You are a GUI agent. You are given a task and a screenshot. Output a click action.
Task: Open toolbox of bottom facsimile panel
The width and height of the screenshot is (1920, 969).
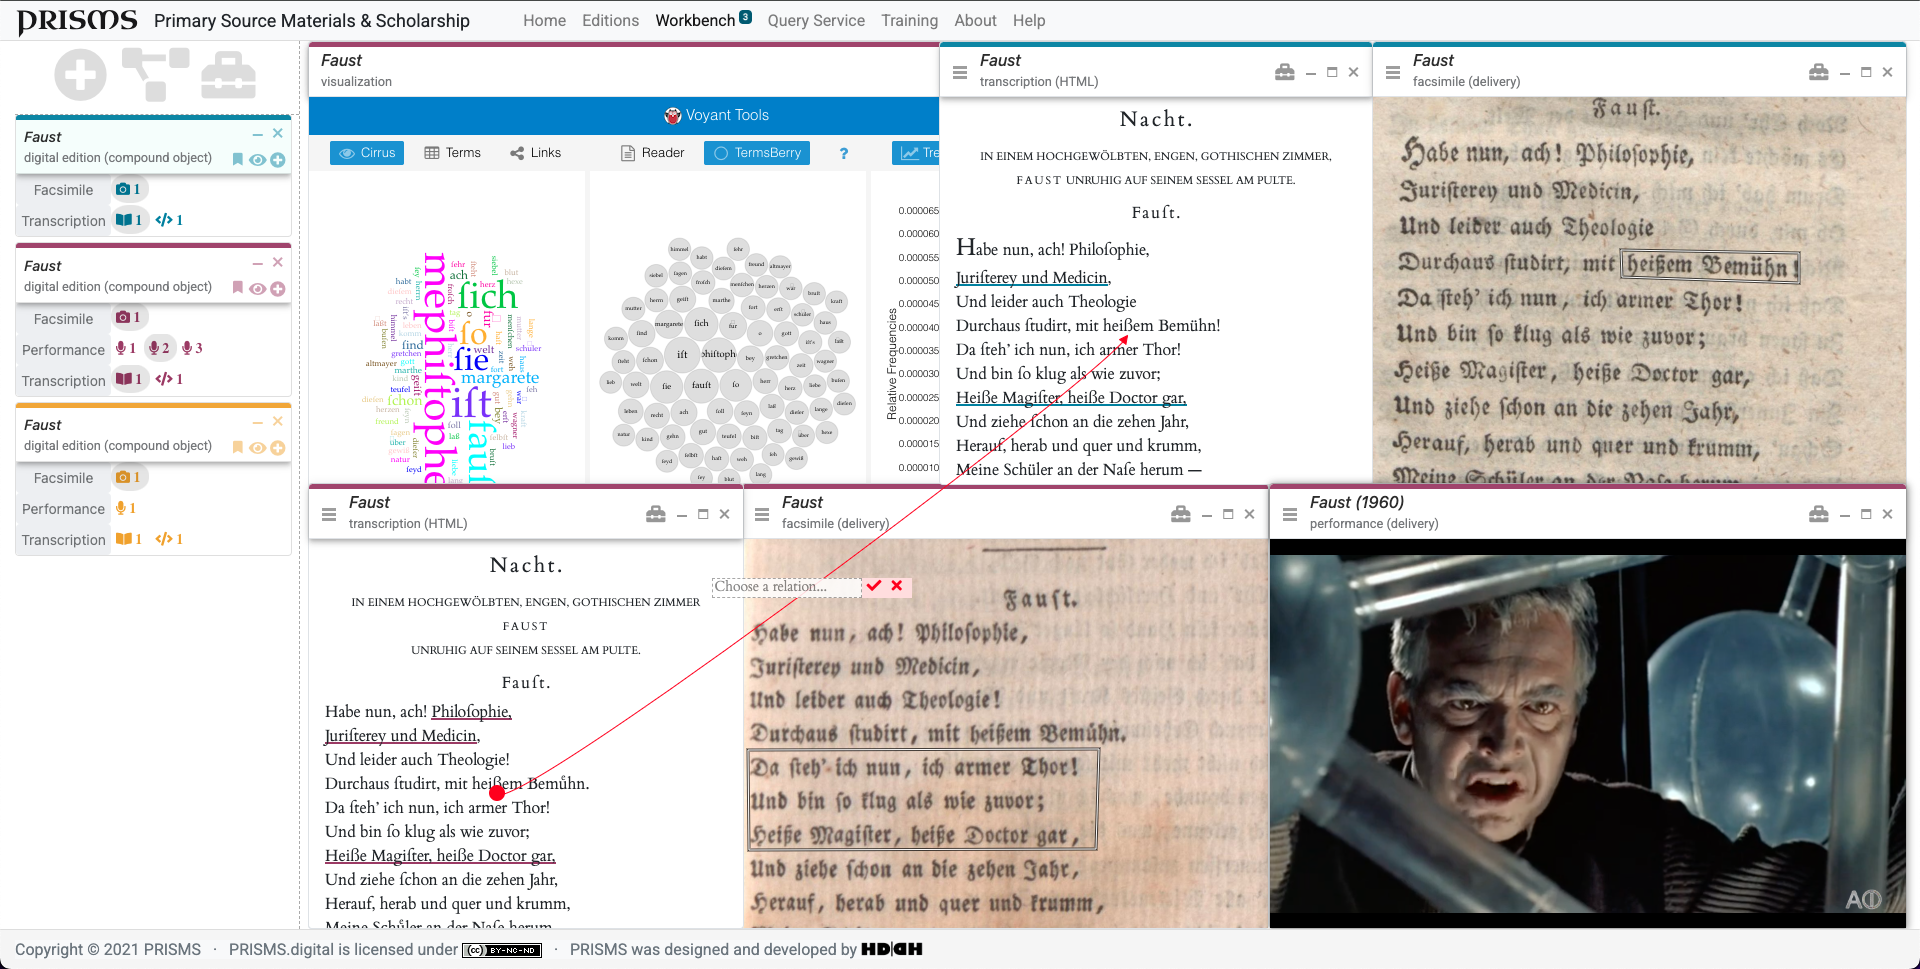click(1181, 514)
